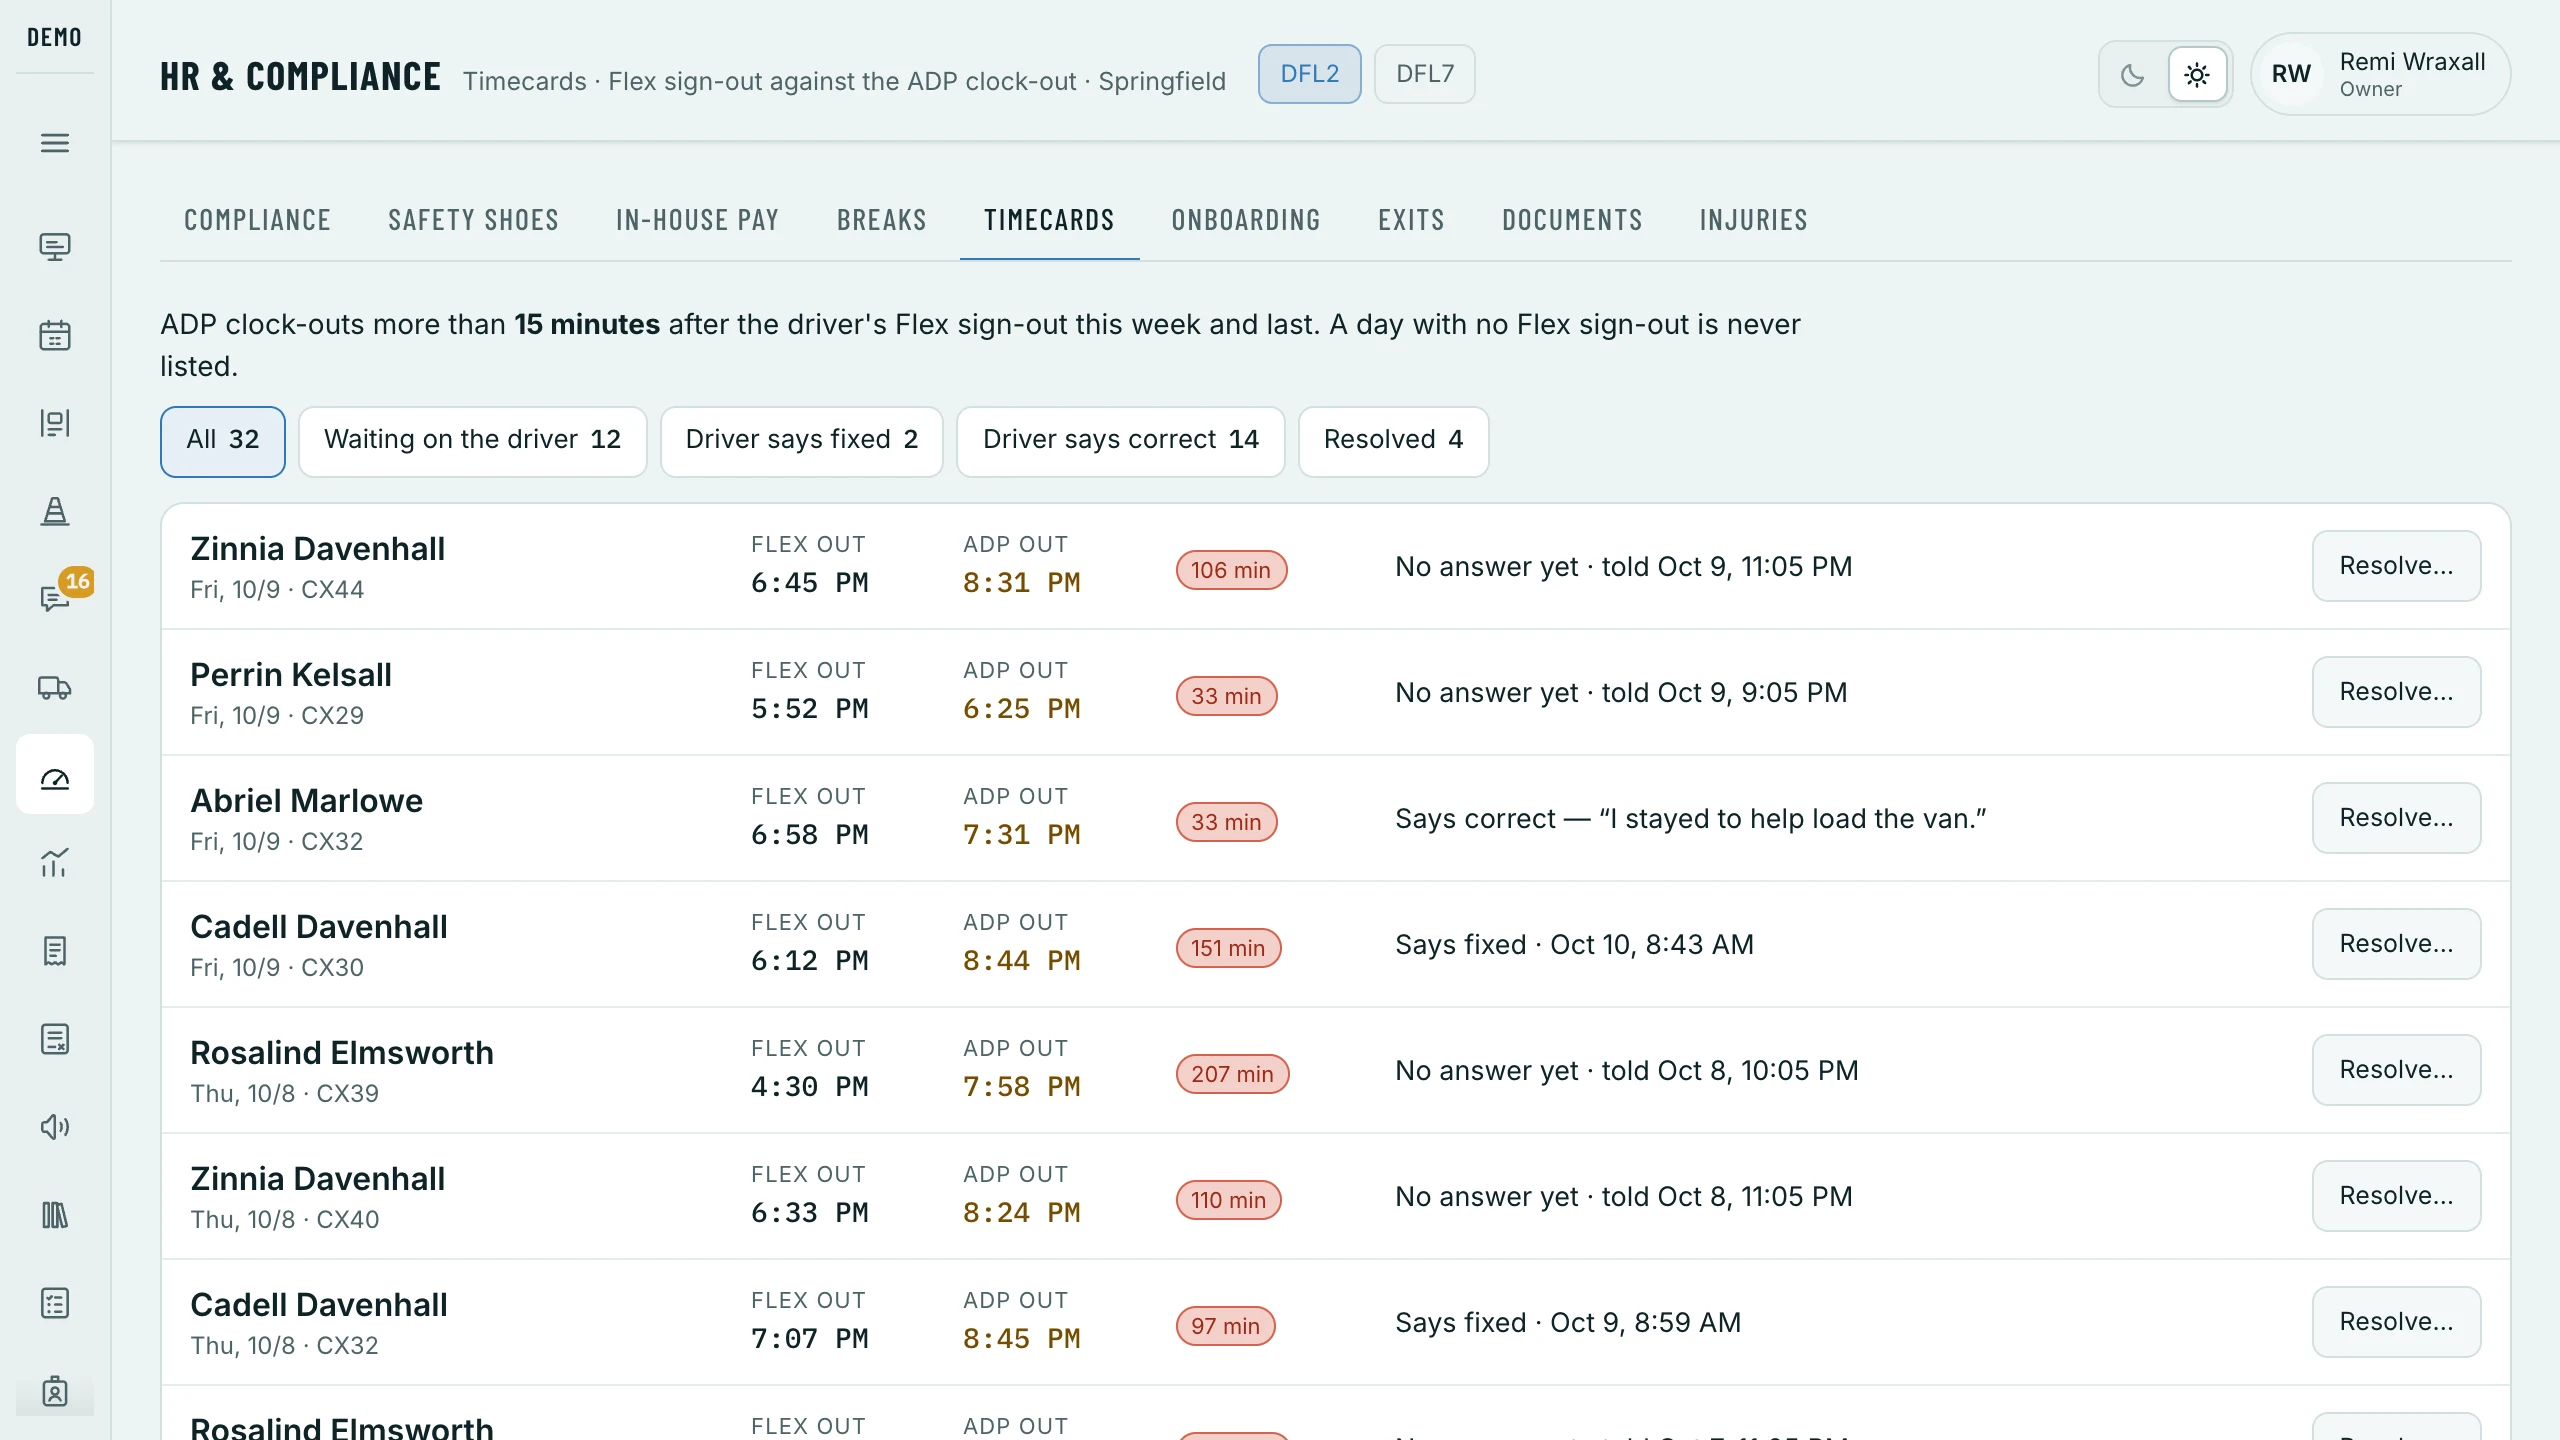
Task: Click the 110 min difference badge
Action: pyautogui.click(x=1228, y=1200)
